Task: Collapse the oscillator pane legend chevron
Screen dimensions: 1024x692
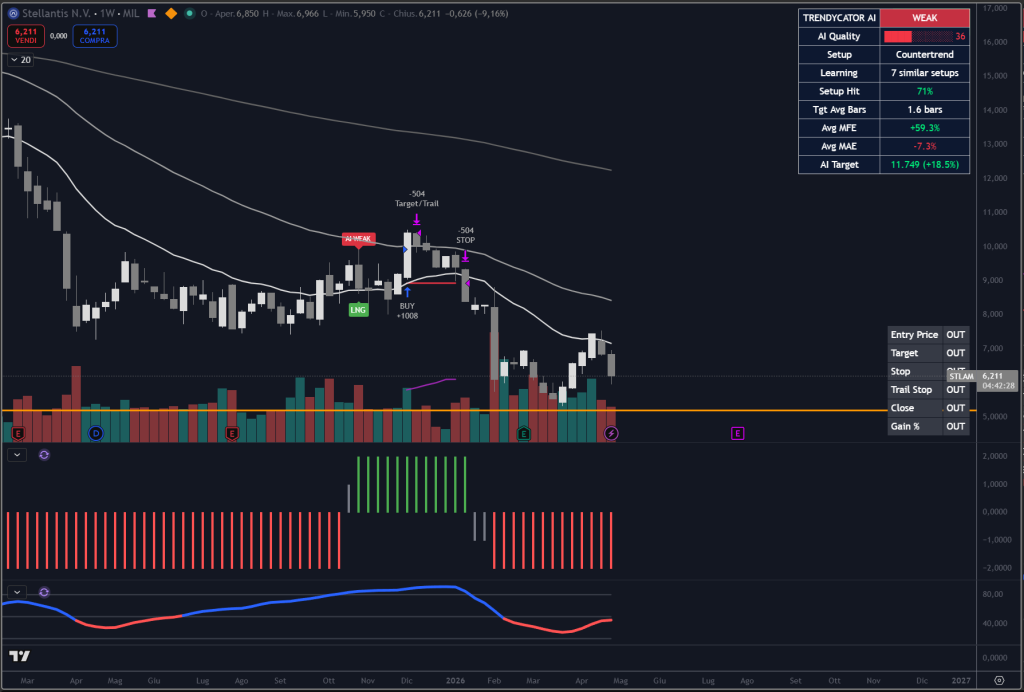Action: [17, 592]
